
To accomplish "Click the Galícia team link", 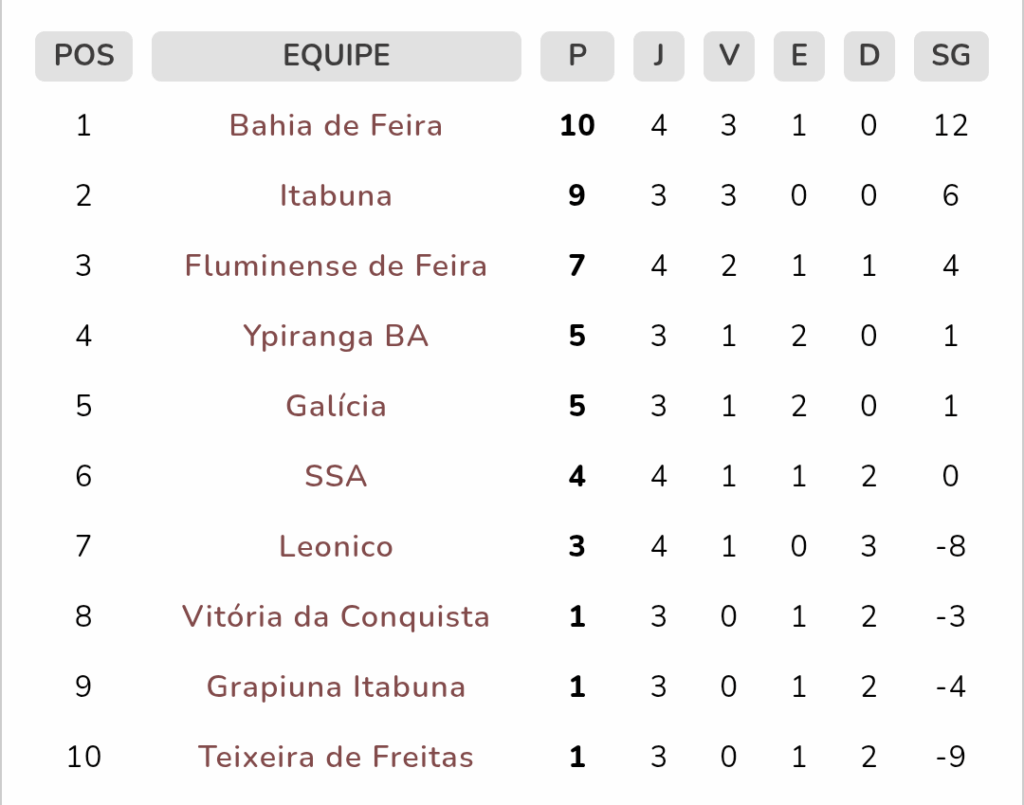I will click(x=336, y=406).
